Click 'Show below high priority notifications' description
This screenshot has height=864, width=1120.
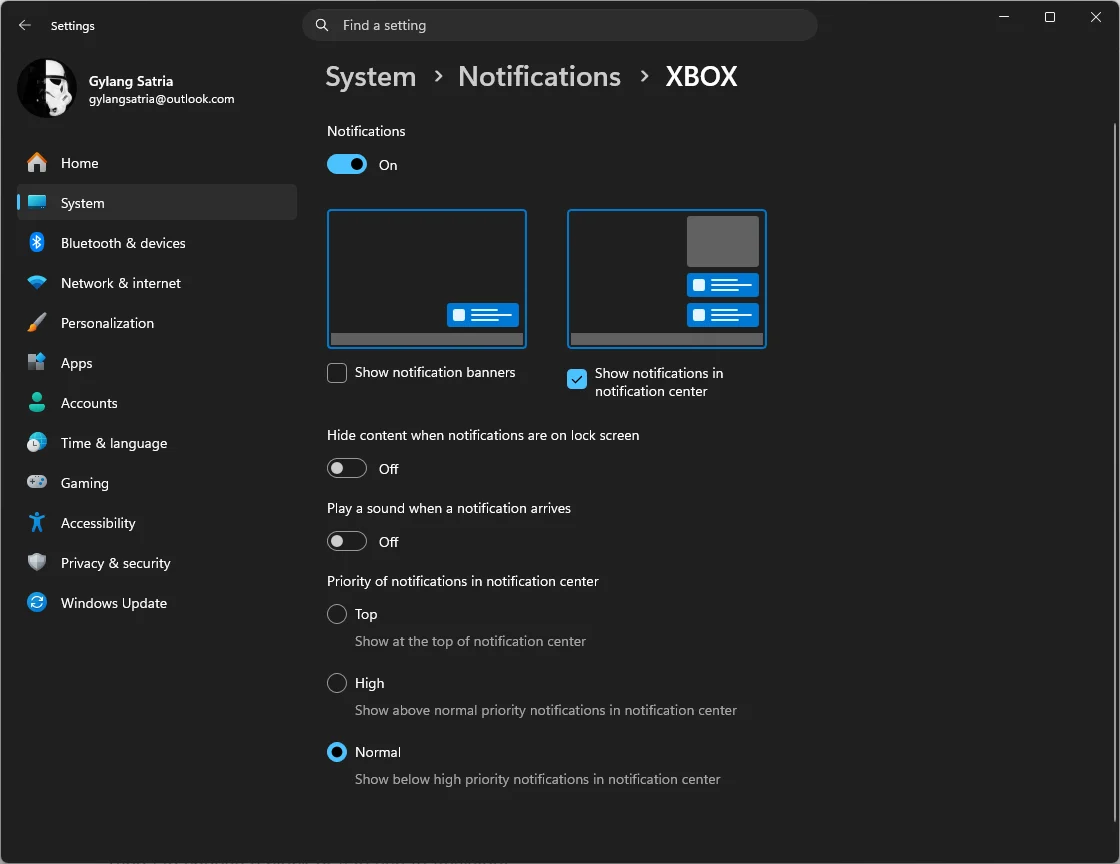pyautogui.click(x=538, y=779)
